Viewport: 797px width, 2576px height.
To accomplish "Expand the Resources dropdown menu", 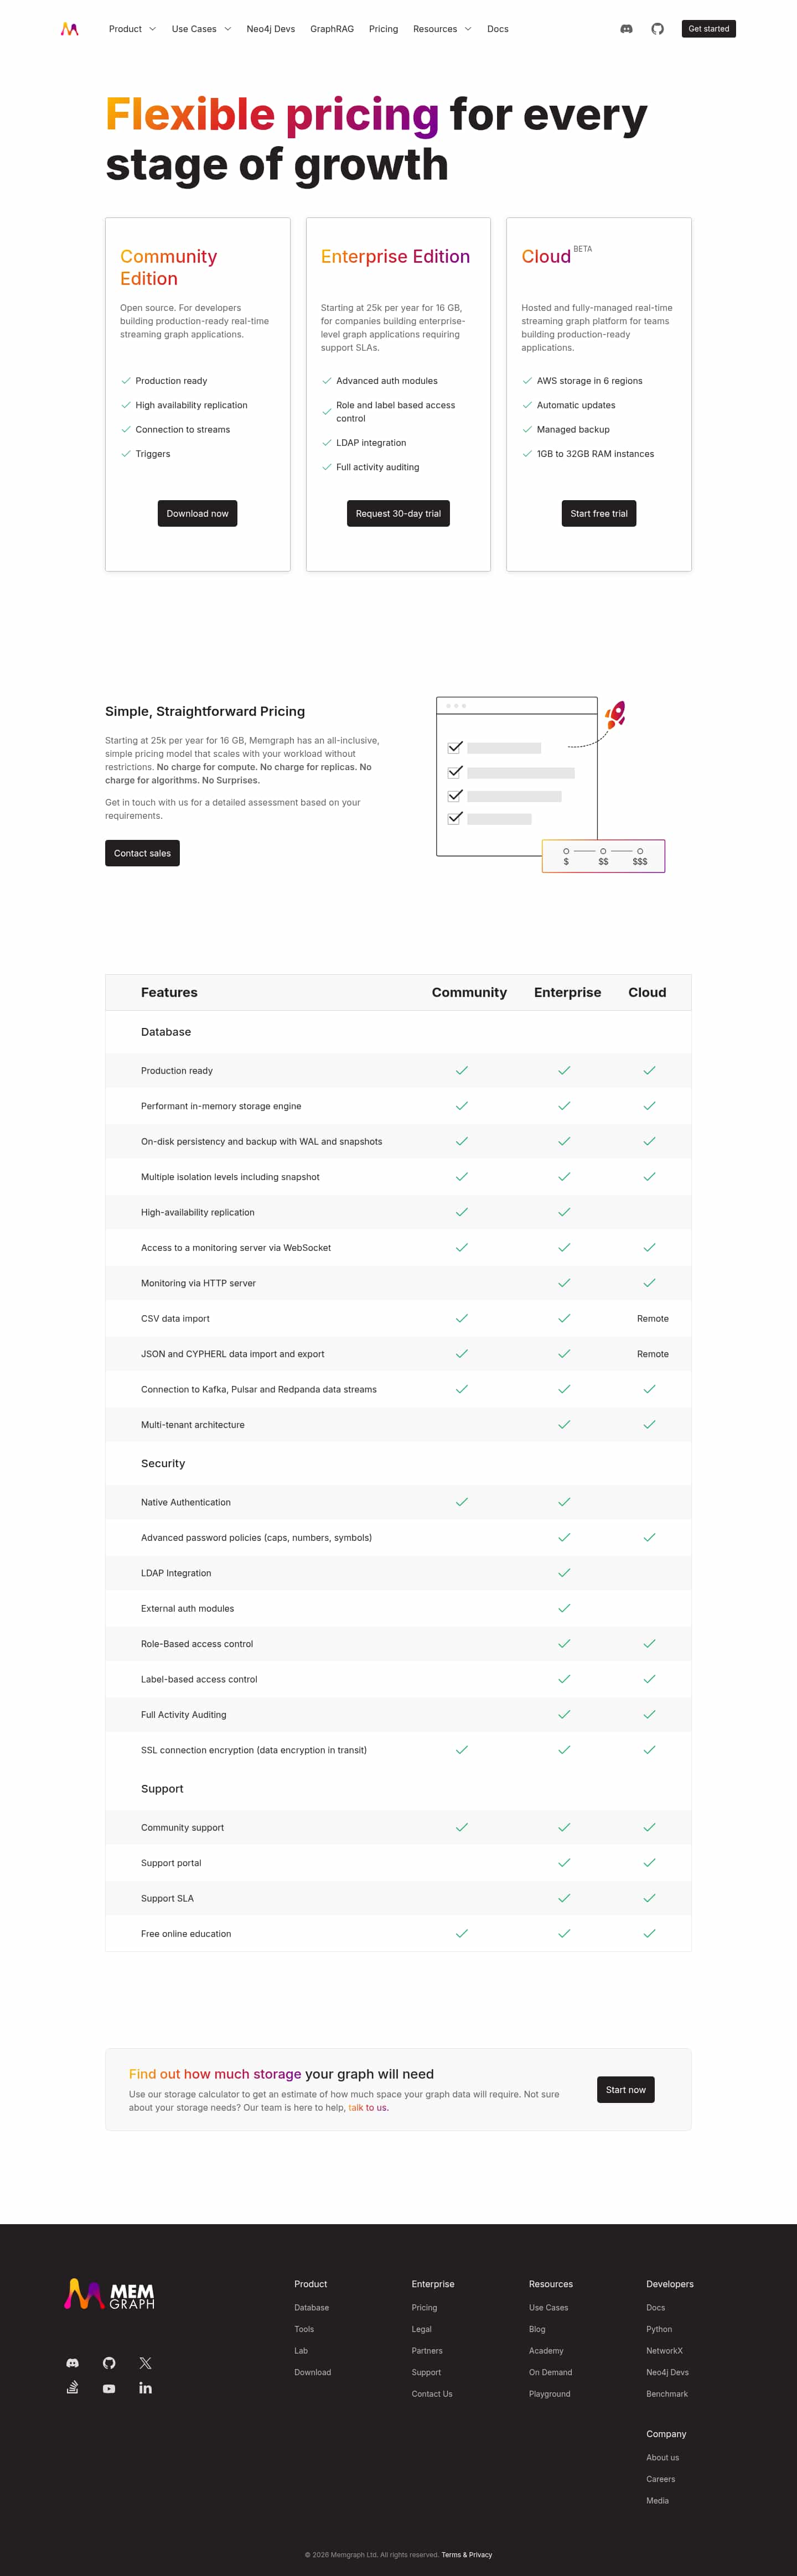I will coord(442,29).
